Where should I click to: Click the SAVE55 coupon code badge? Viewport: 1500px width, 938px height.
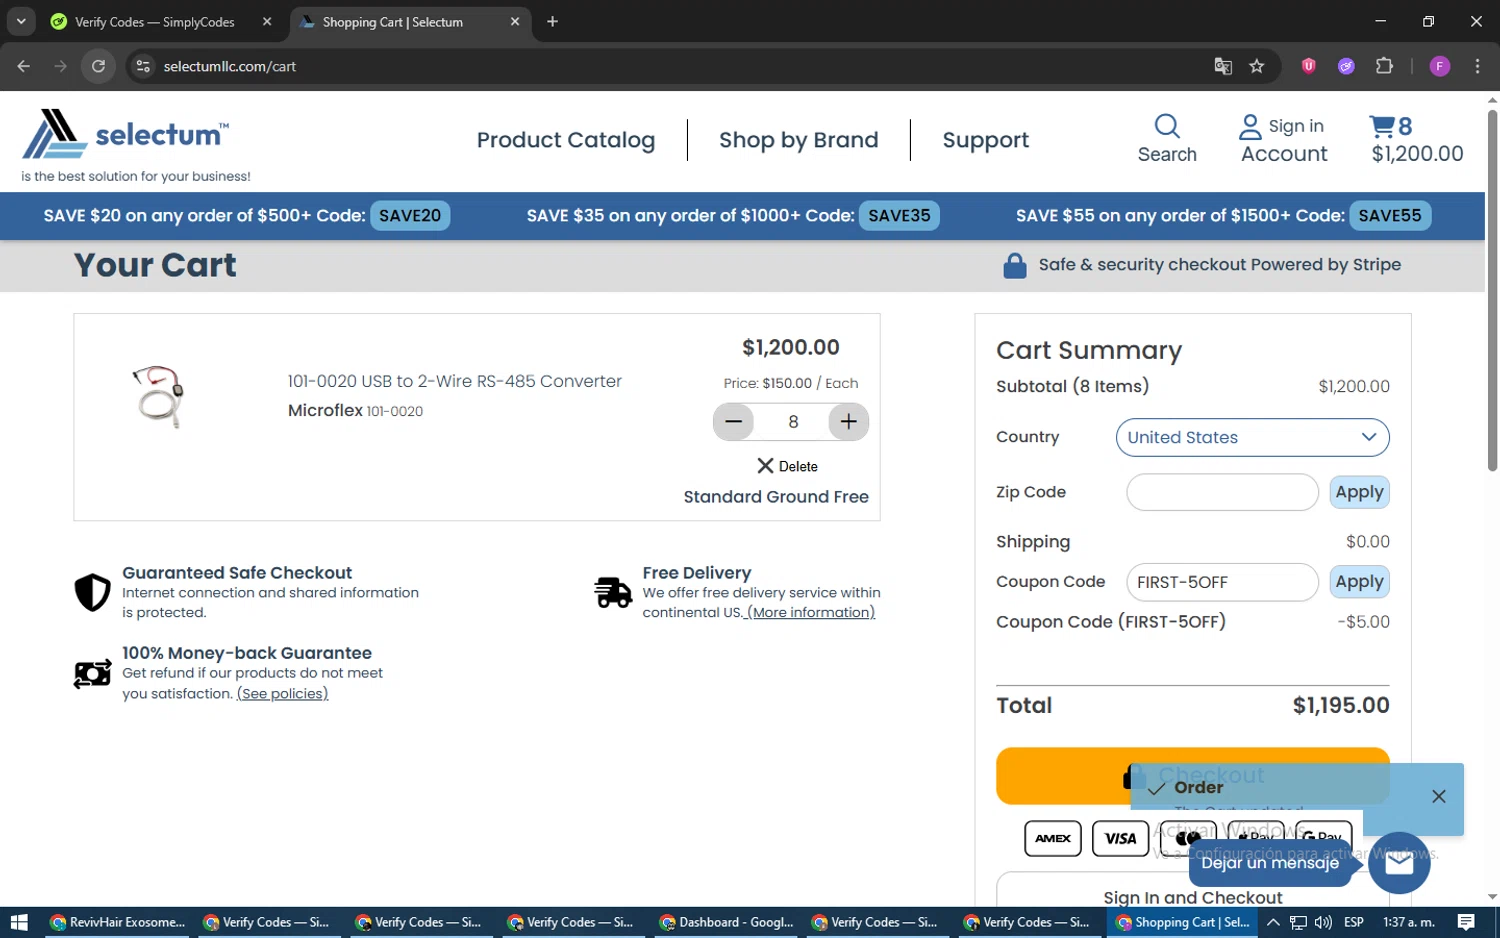[x=1390, y=216]
